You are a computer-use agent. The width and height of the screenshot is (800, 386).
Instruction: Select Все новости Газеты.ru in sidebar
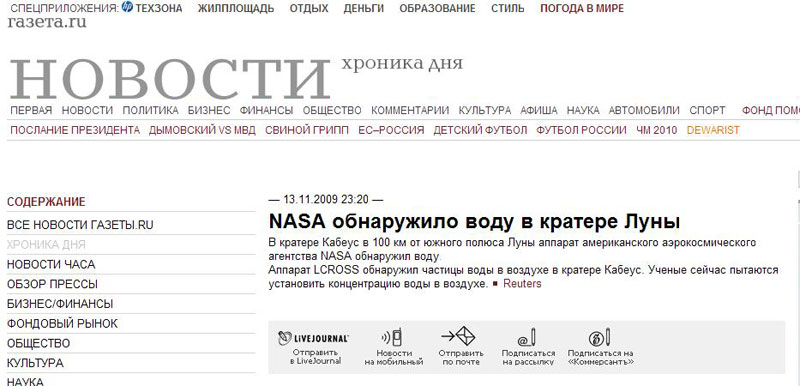[x=80, y=225]
